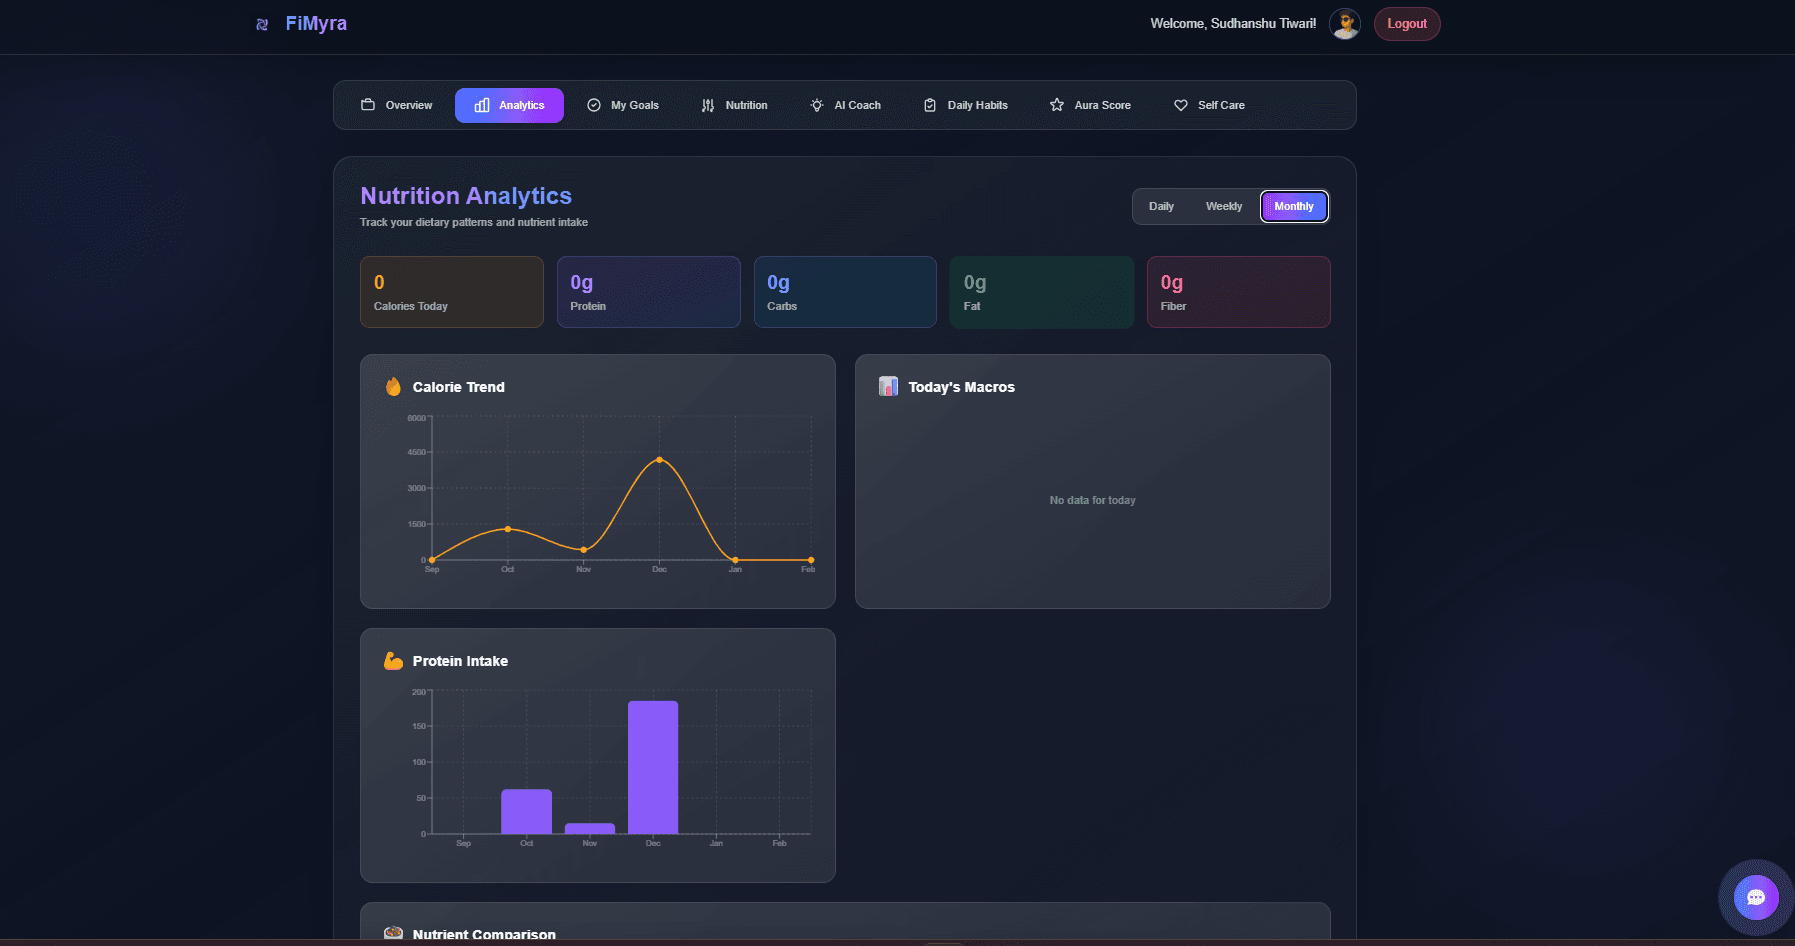Click the Self Care heart icon

point(1181,105)
